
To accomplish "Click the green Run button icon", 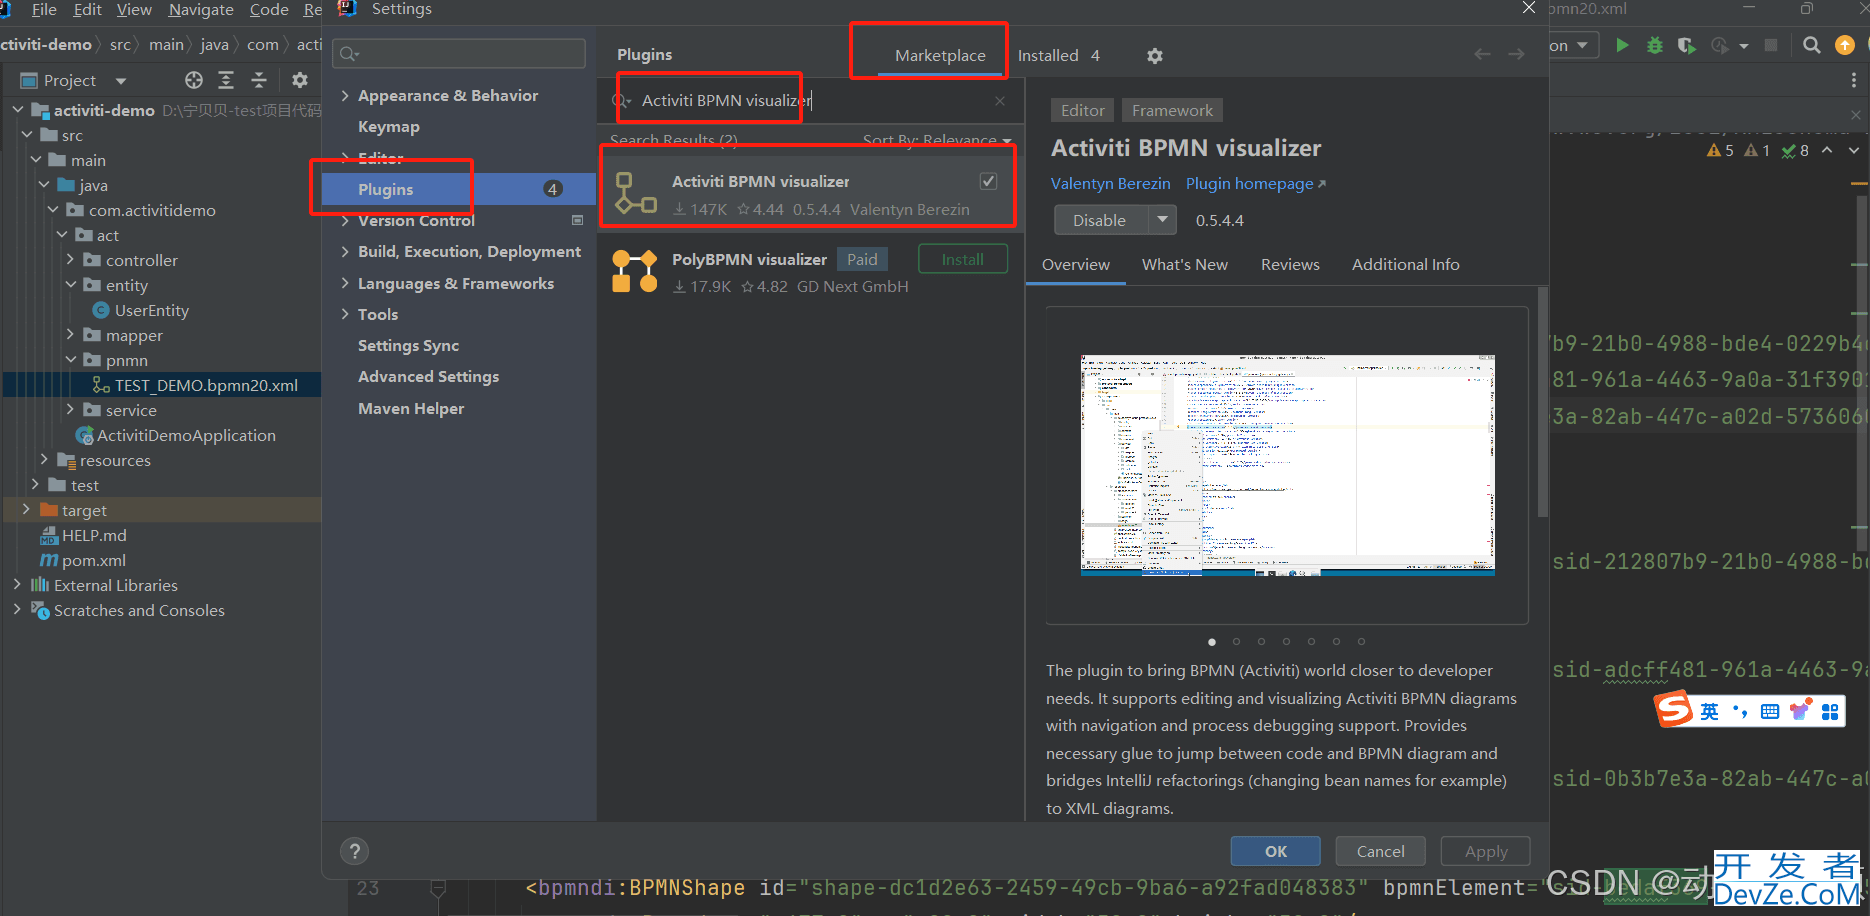I will pyautogui.click(x=1622, y=46).
